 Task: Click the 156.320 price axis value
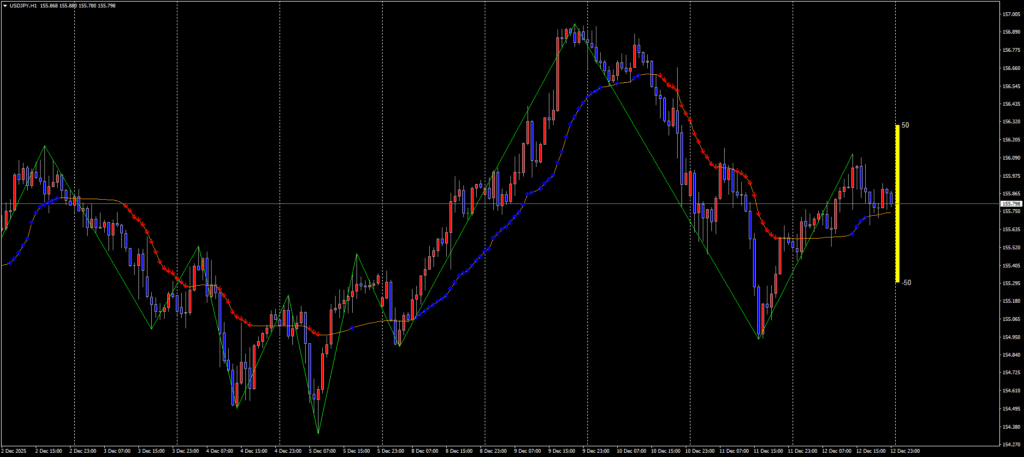[x=1009, y=122]
